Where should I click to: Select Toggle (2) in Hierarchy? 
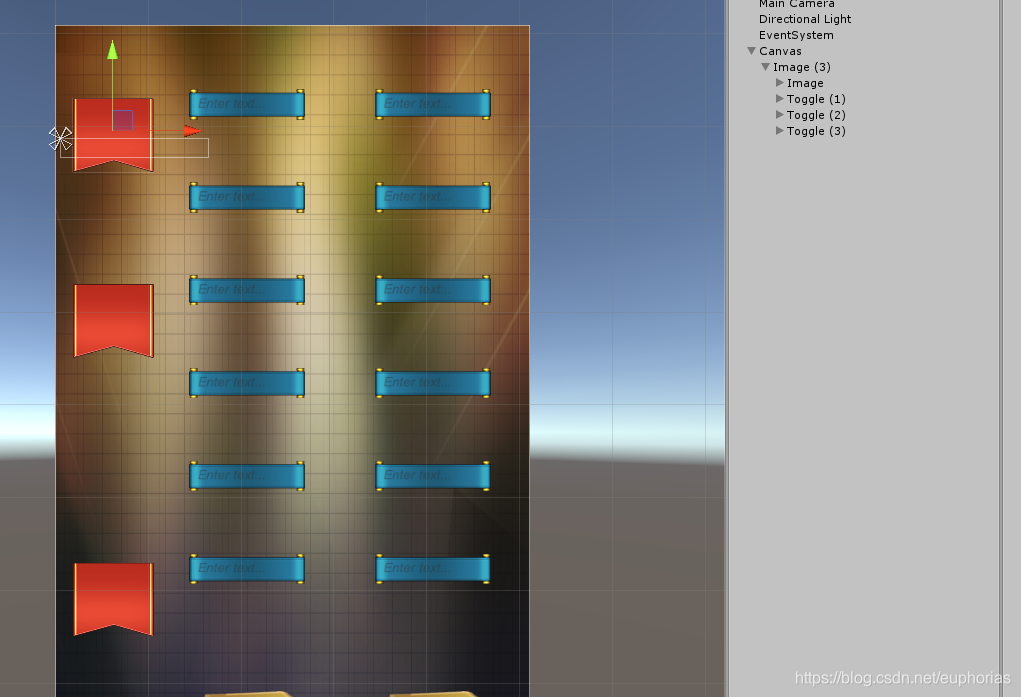pos(816,115)
